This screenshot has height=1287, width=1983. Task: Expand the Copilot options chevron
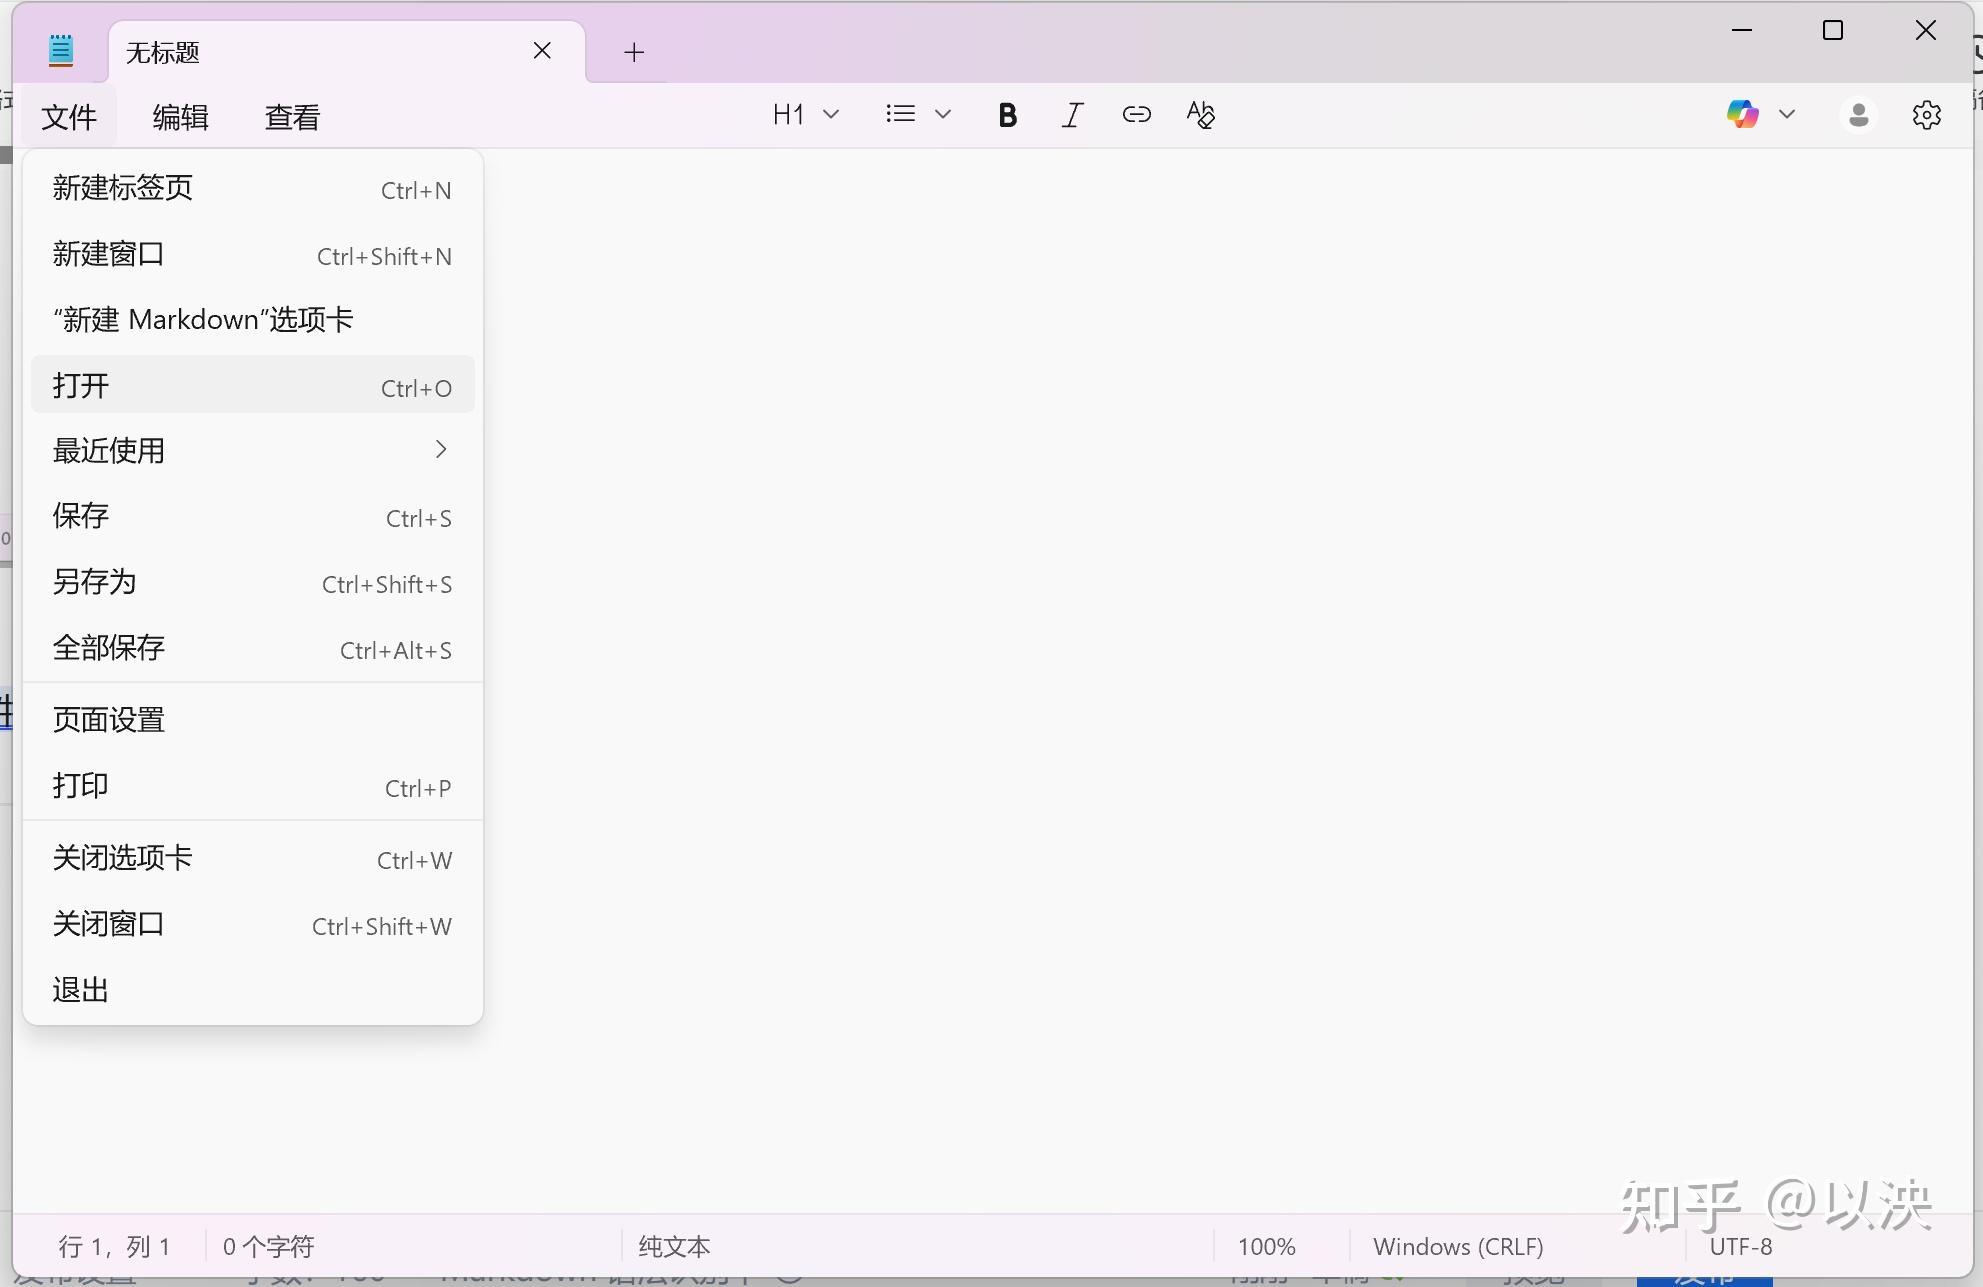tap(1788, 114)
